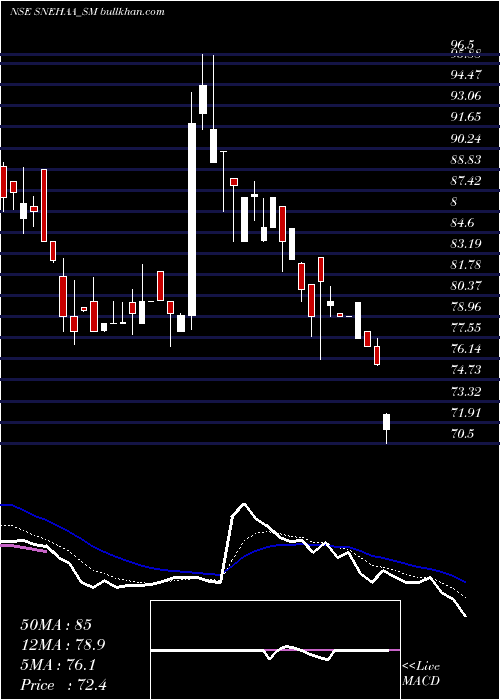Select the 93.06 price axis label
The image size is (500, 700).
tap(466, 96)
